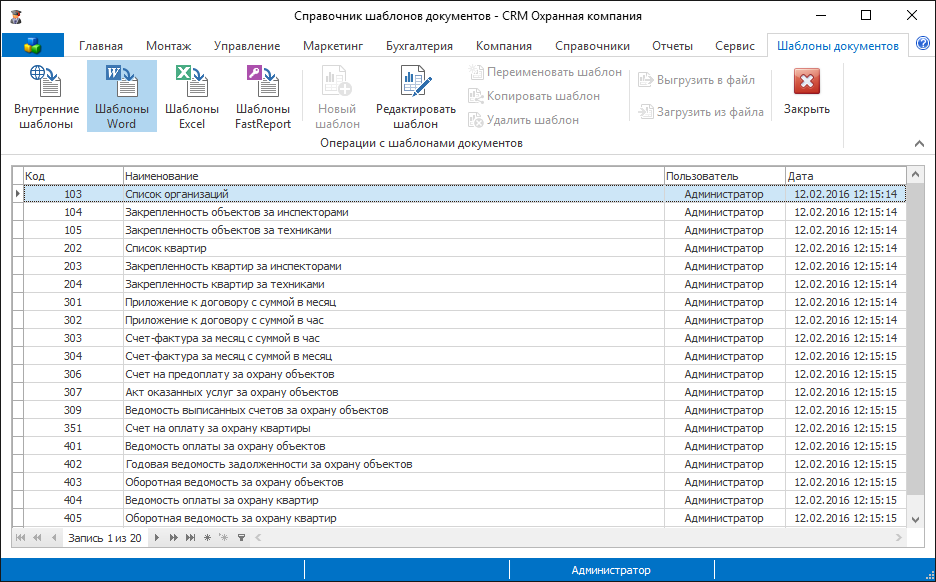The height and width of the screenshot is (582, 936).
Task: Sort by the Наименование column header
Action: coord(394,176)
